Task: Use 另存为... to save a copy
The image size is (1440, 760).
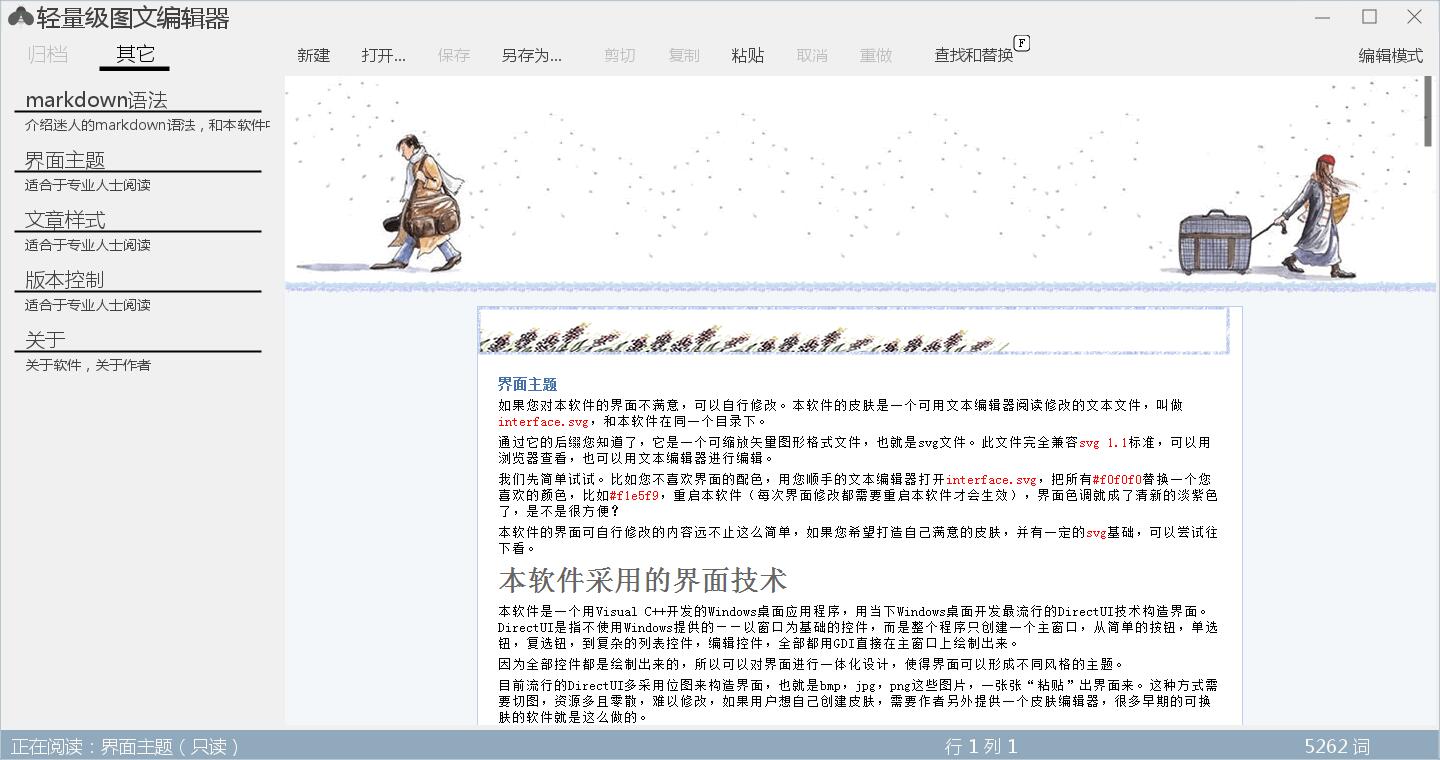Action: pos(530,56)
